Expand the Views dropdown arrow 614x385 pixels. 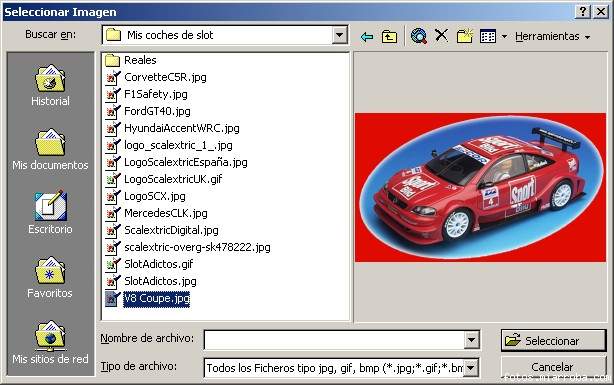click(504, 36)
